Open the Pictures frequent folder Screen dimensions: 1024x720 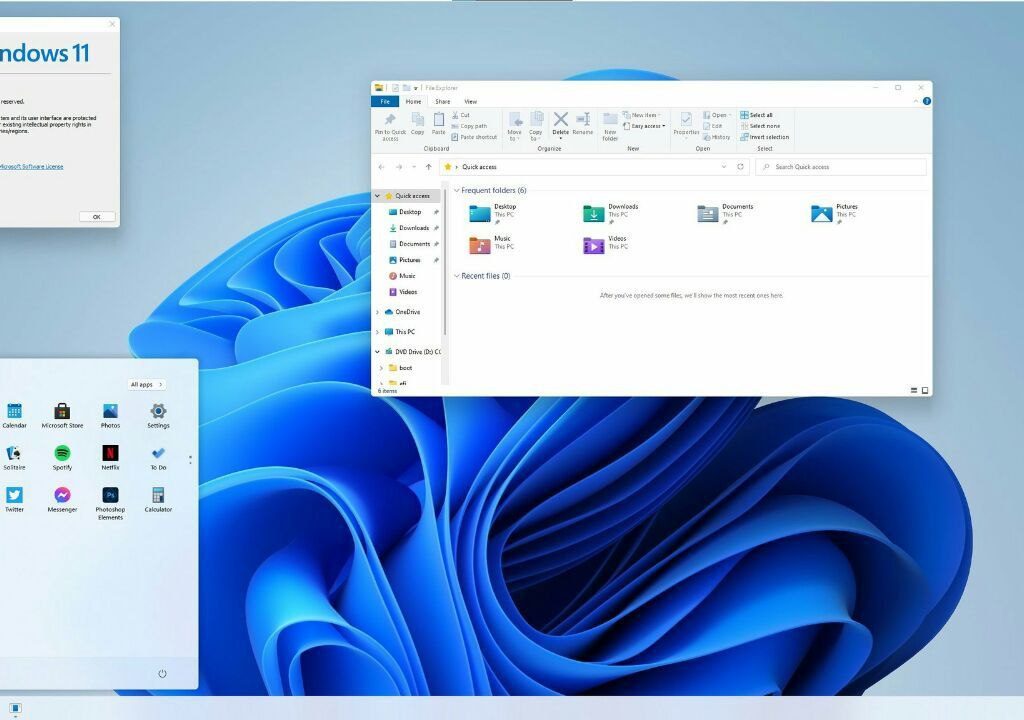pos(835,213)
